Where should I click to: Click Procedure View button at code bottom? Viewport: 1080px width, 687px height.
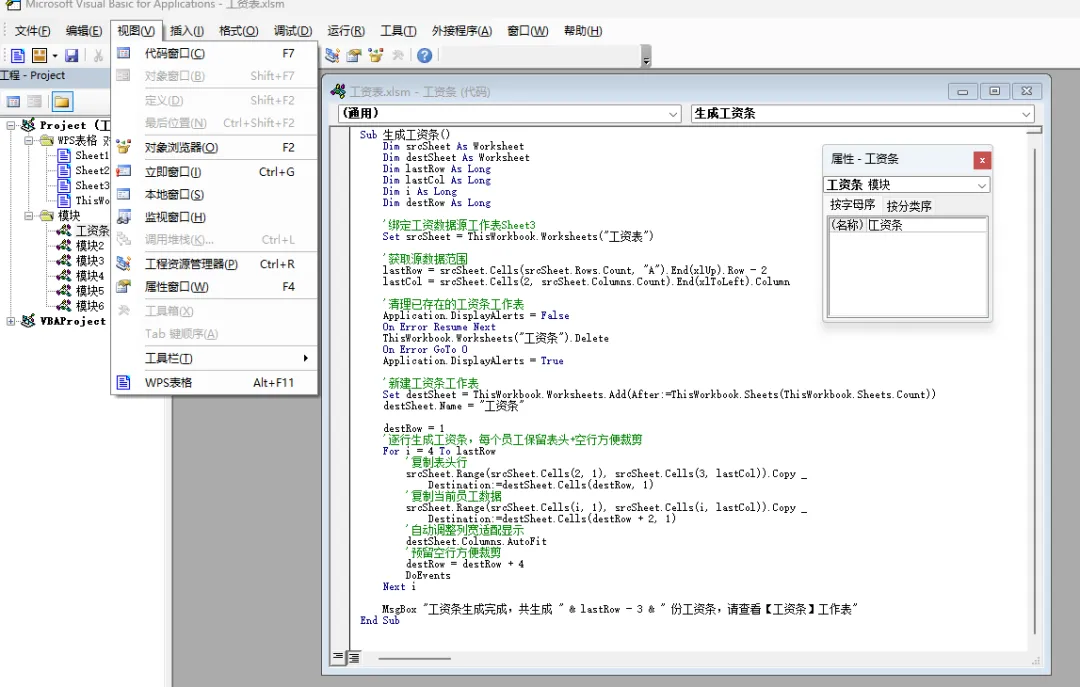pyautogui.click(x=338, y=657)
